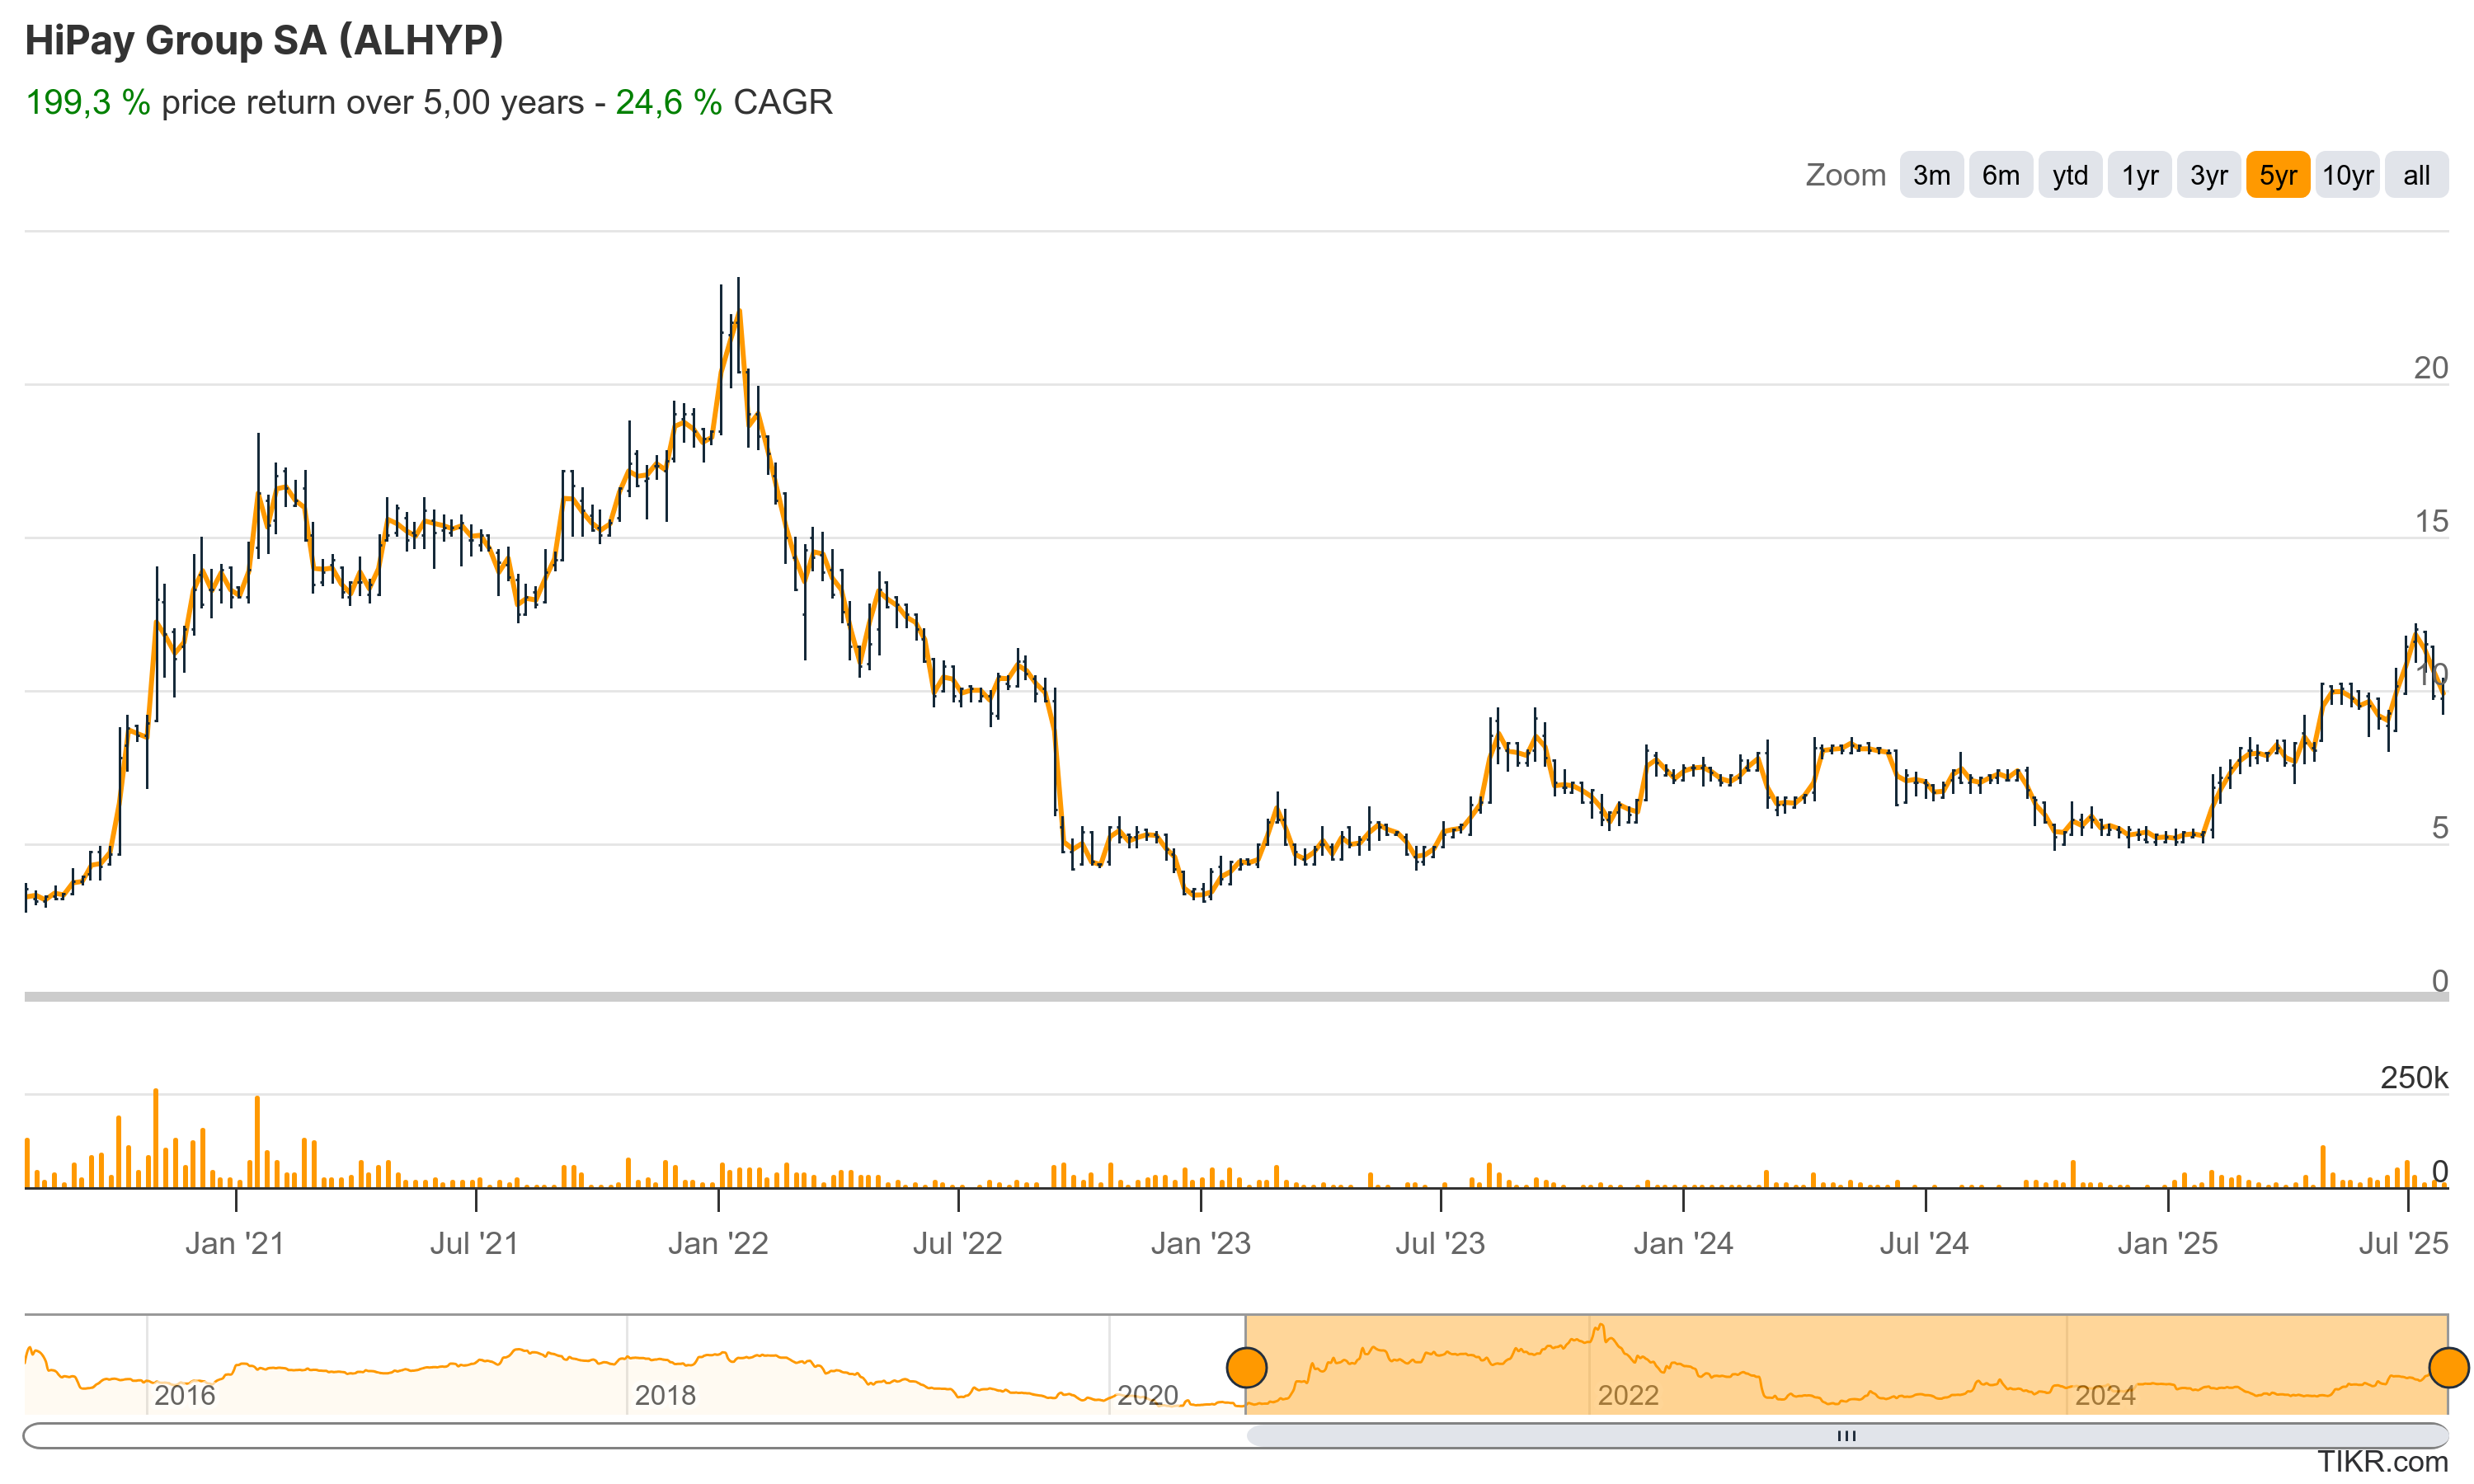Click the scrollbar track left of thumb
Viewport: 2474px width, 1484px height.
click(x=634, y=1436)
